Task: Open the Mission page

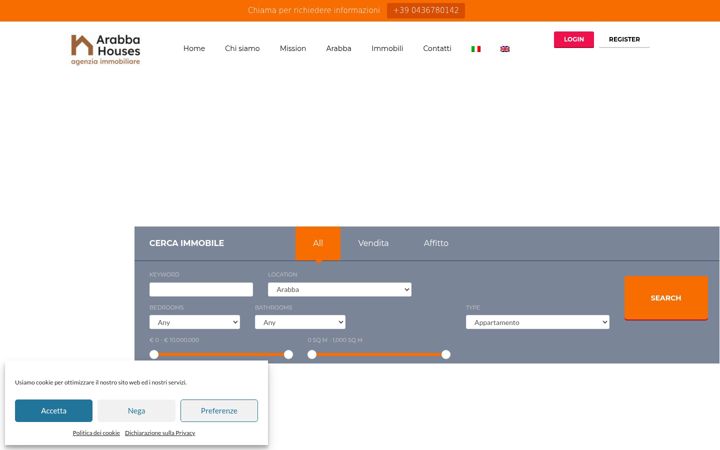Action: pyautogui.click(x=292, y=48)
